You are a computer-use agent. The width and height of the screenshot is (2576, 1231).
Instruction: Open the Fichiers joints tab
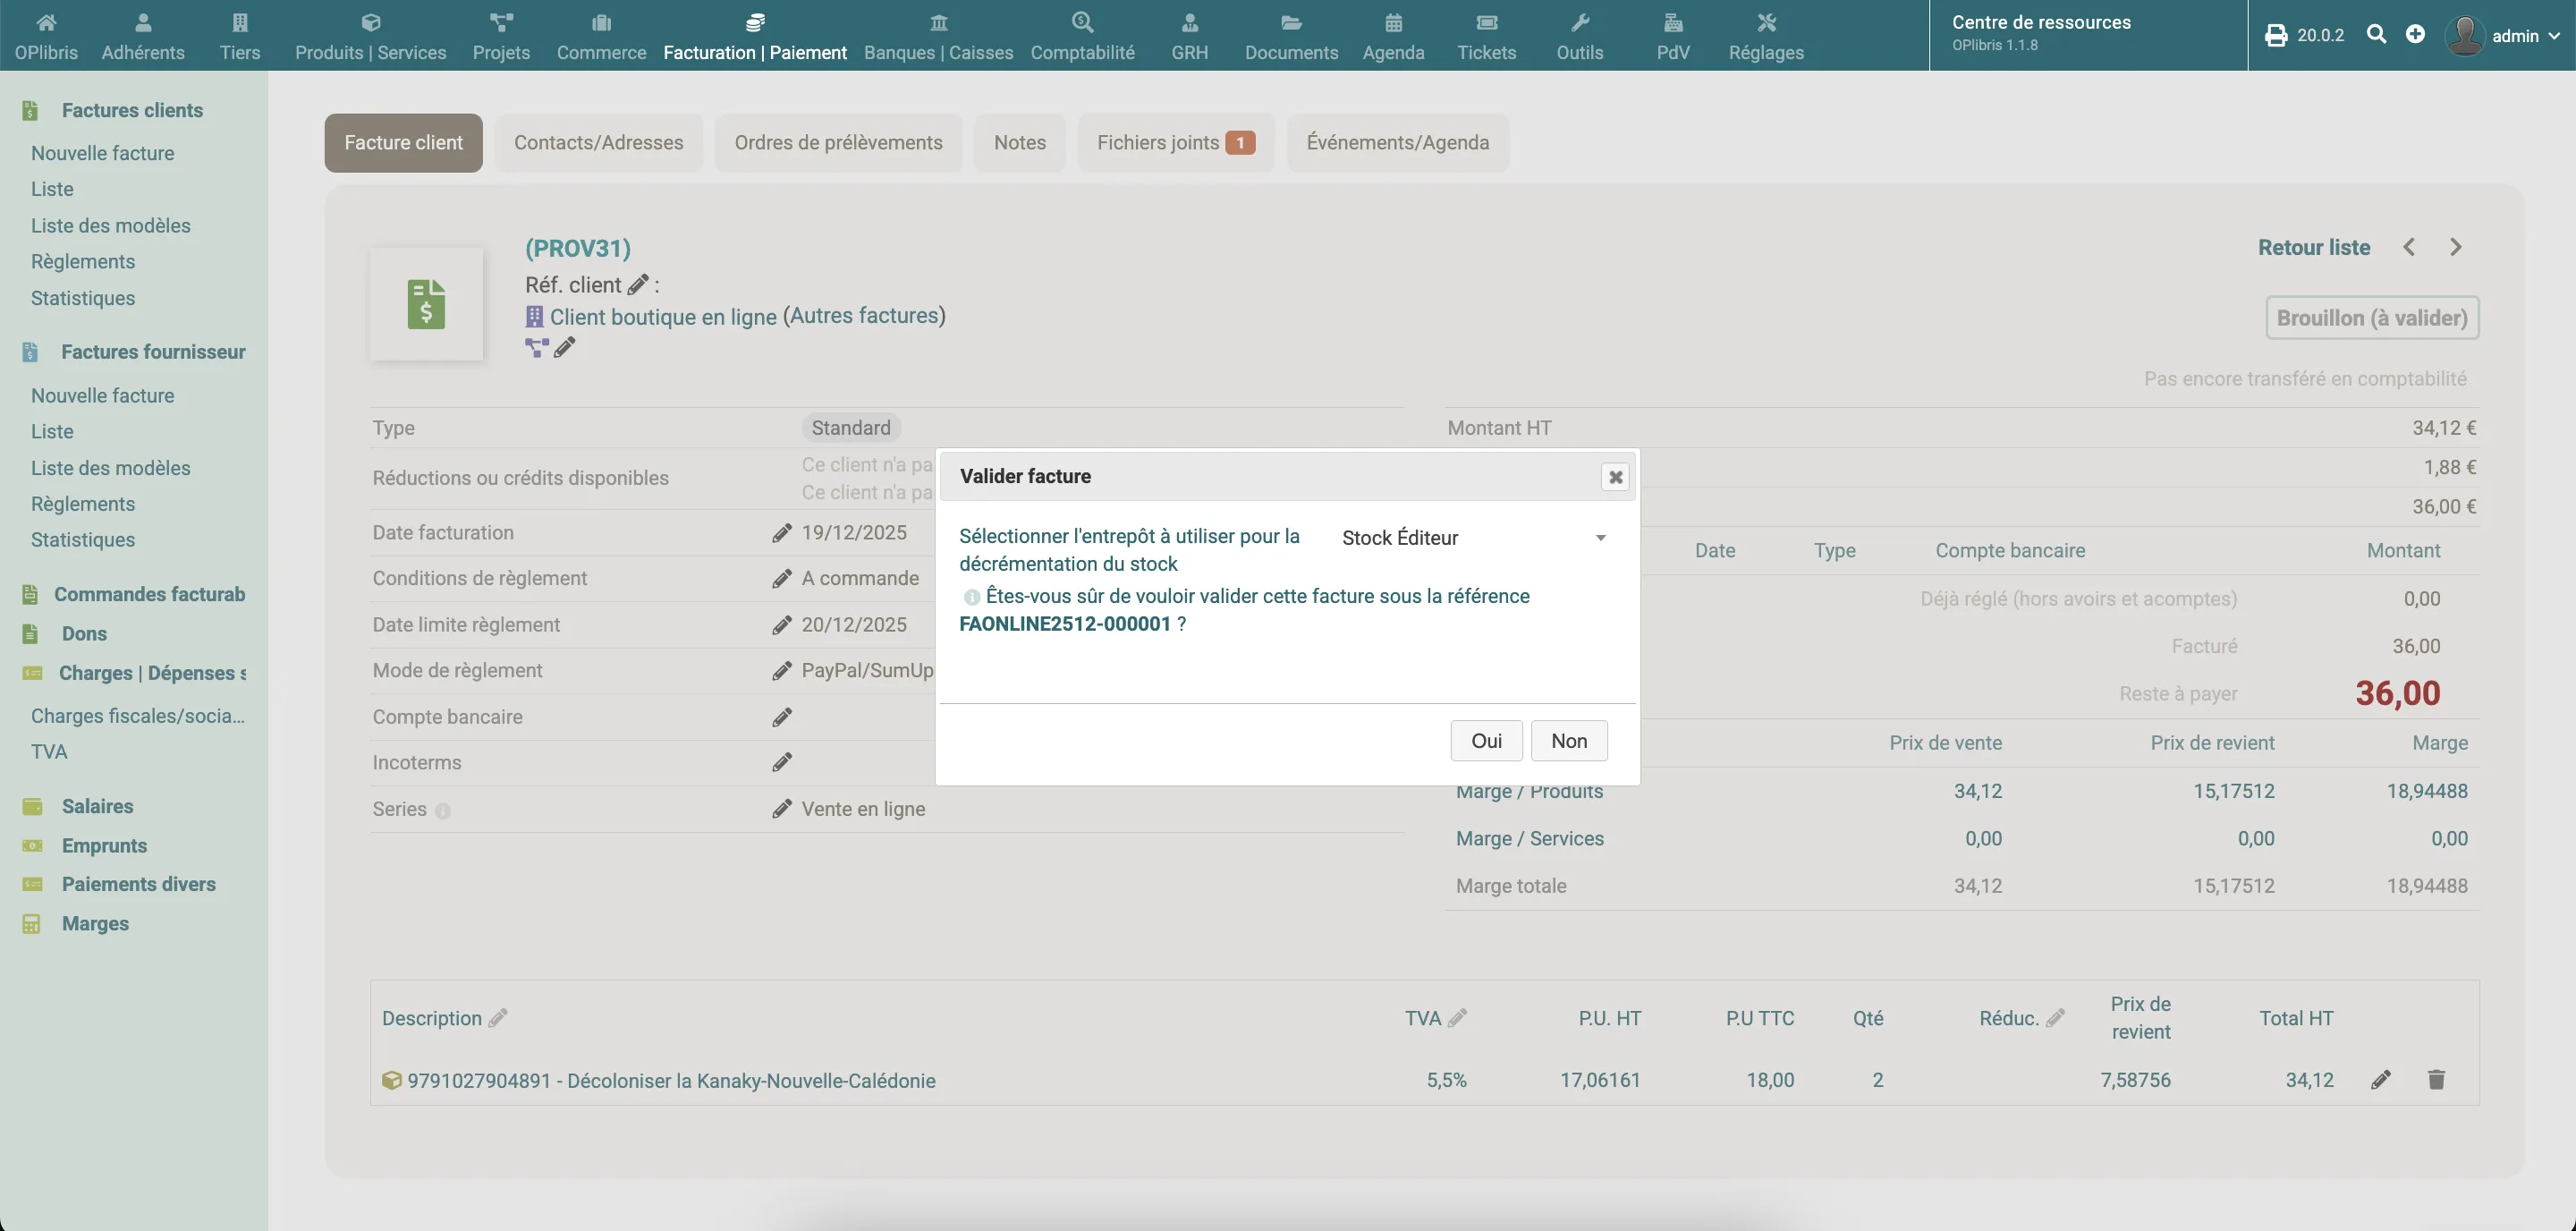[x=1174, y=143]
